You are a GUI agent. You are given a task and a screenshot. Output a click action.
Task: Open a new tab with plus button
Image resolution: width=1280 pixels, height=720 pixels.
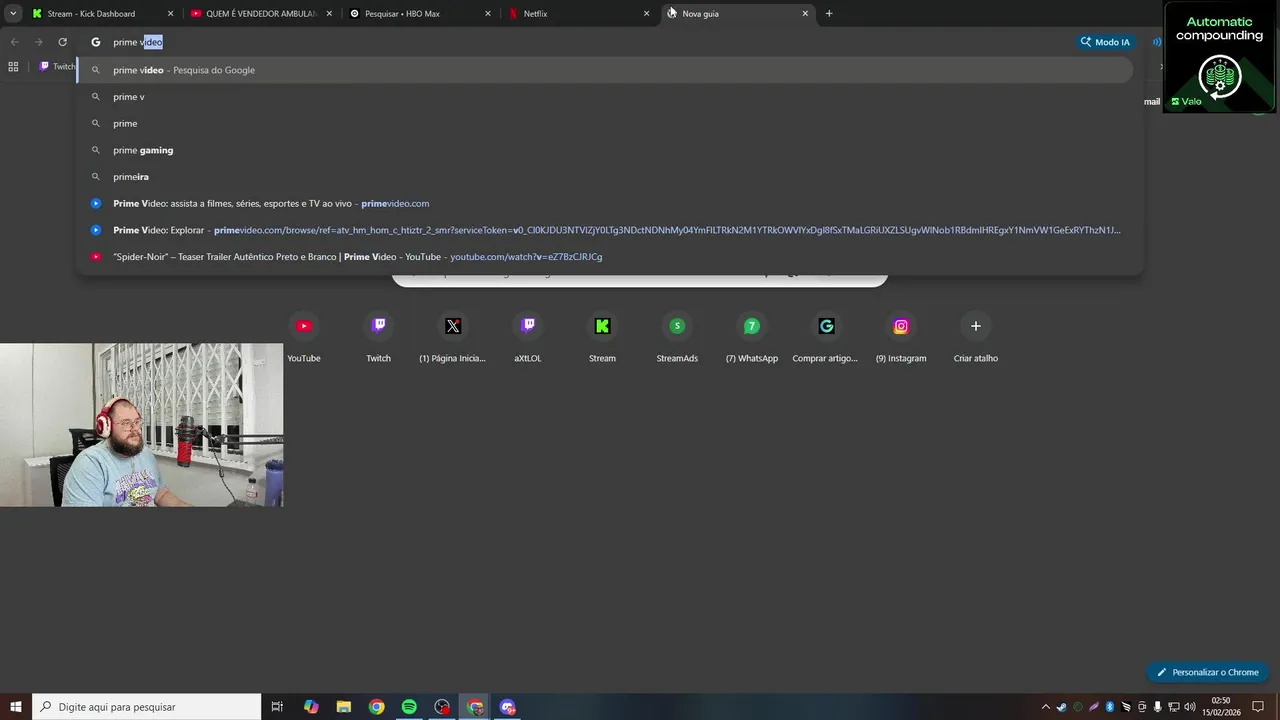pos(829,13)
